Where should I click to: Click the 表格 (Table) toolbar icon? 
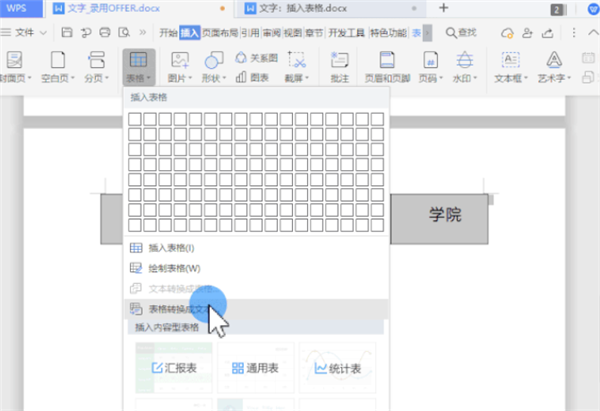click(138, 61)
